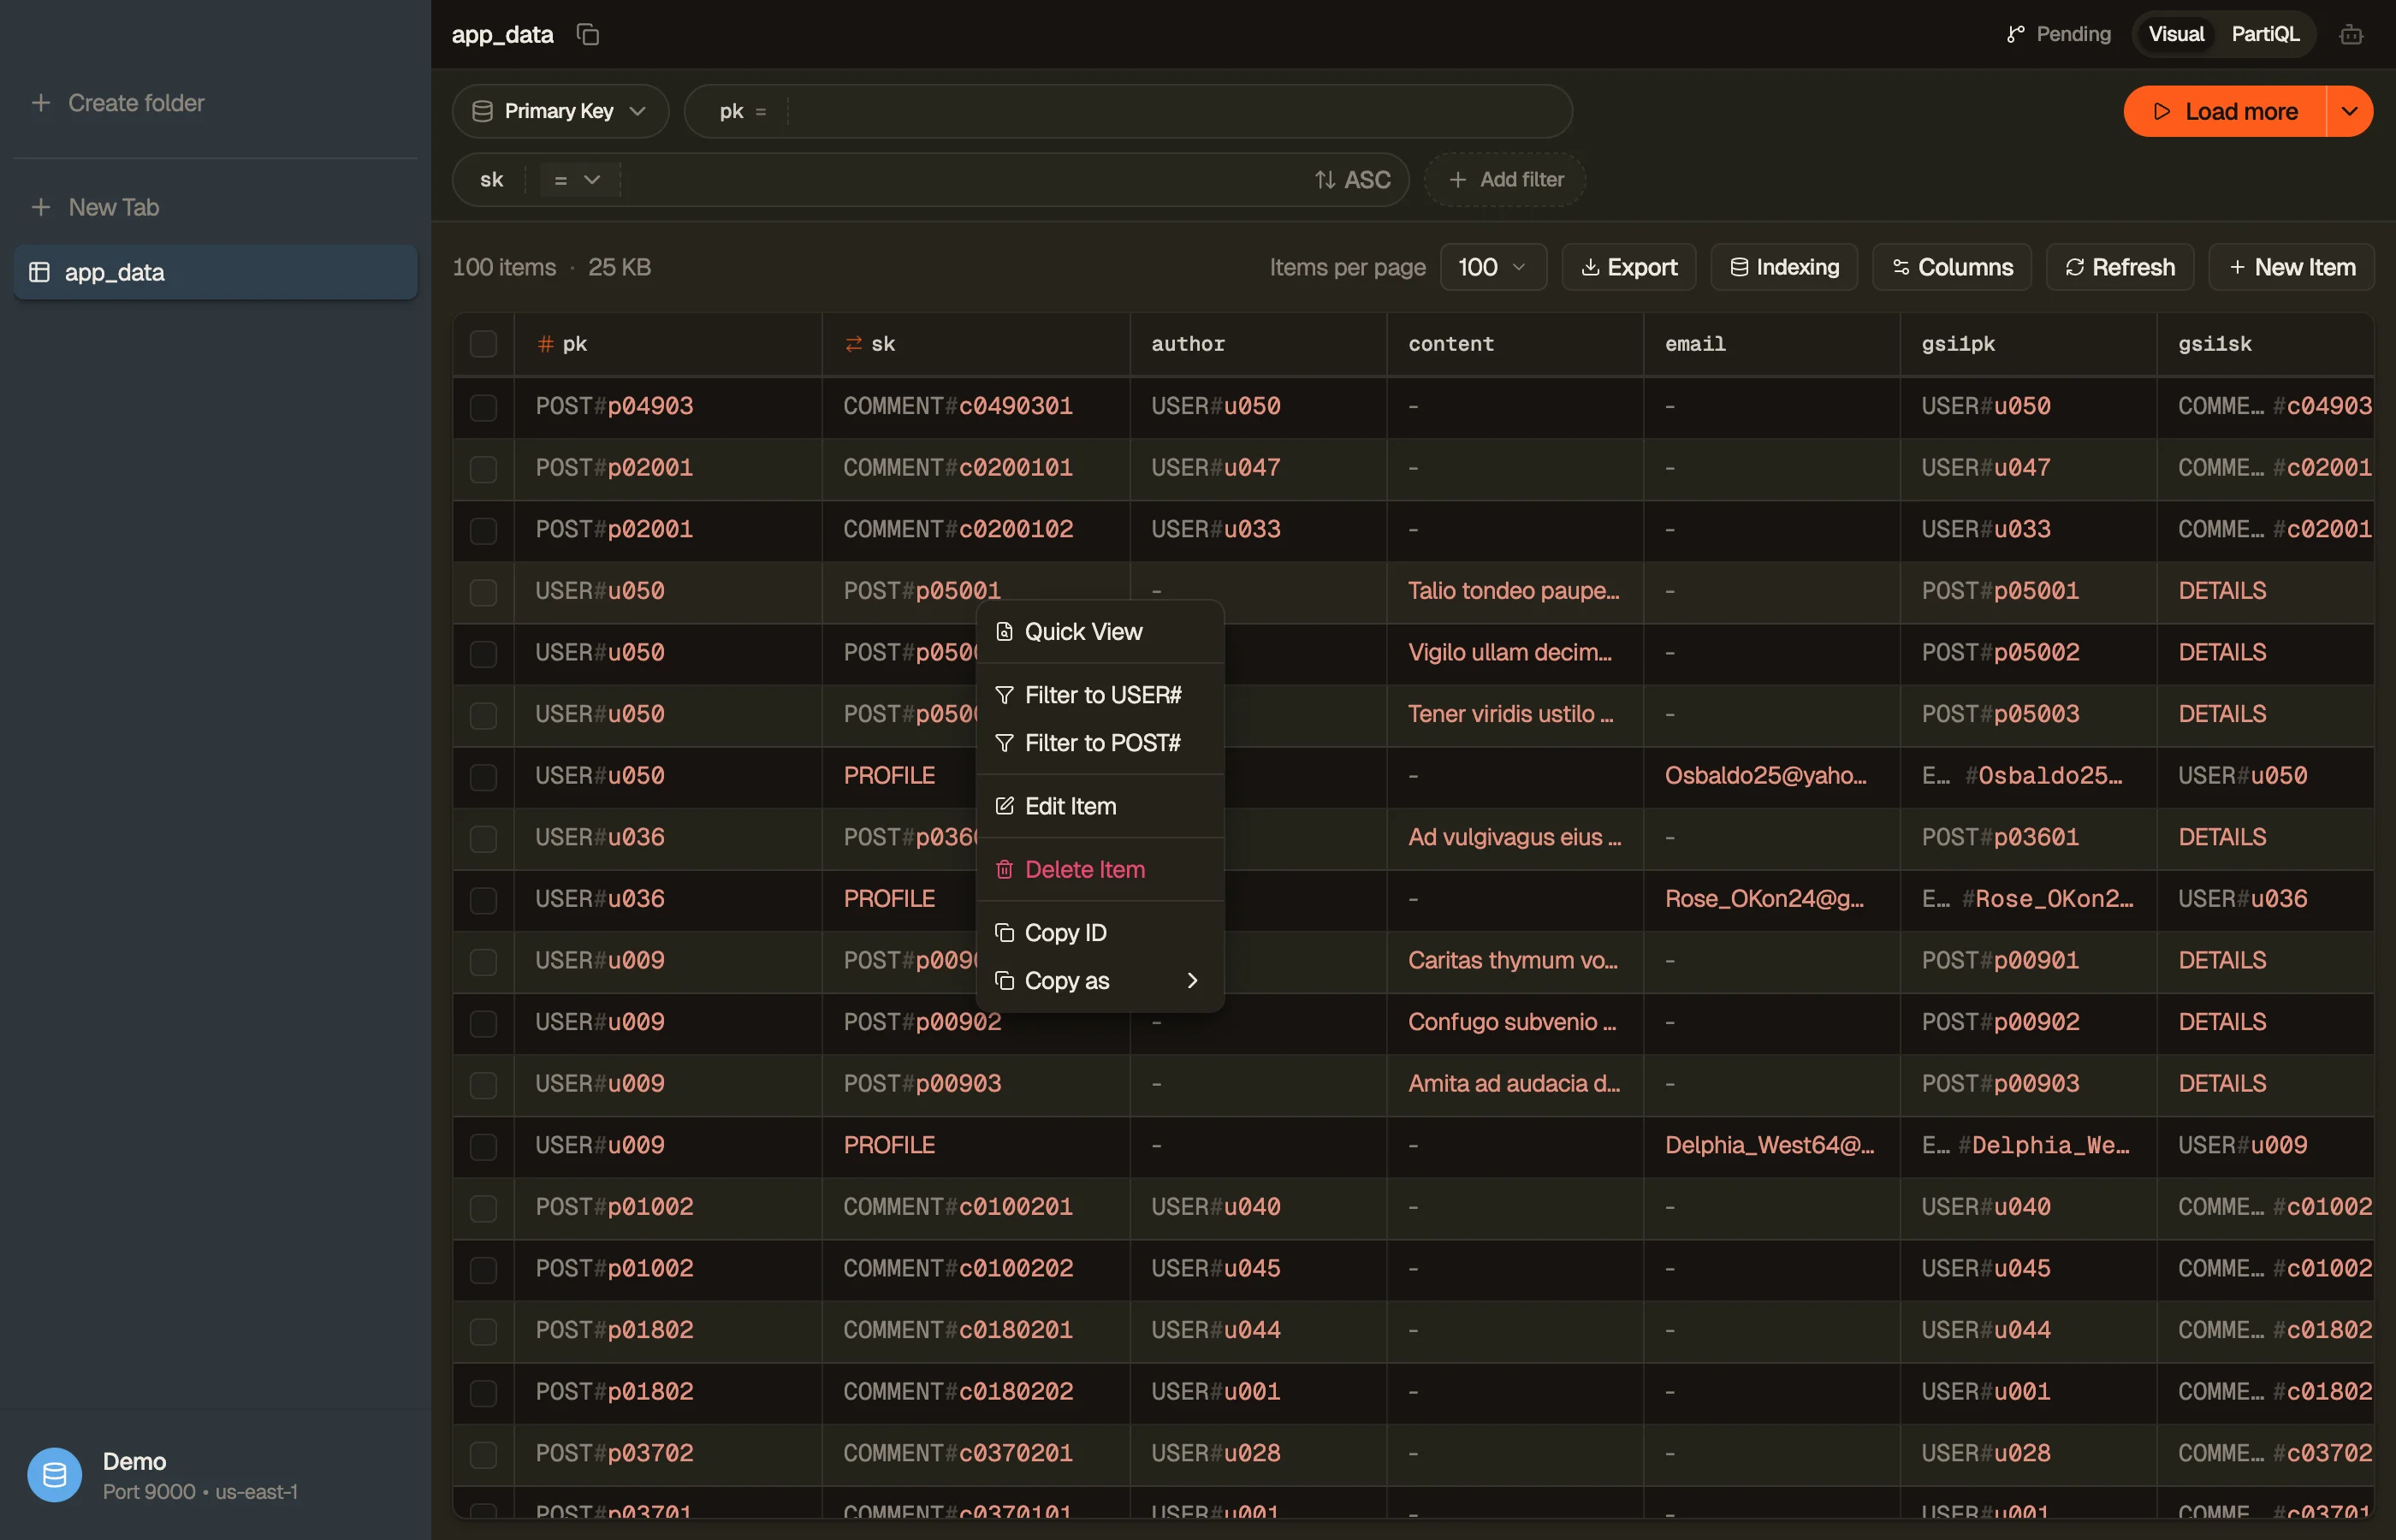
Task: Select checkbox for USER#u050 POST#p05001 row
Action: (483, 592)
